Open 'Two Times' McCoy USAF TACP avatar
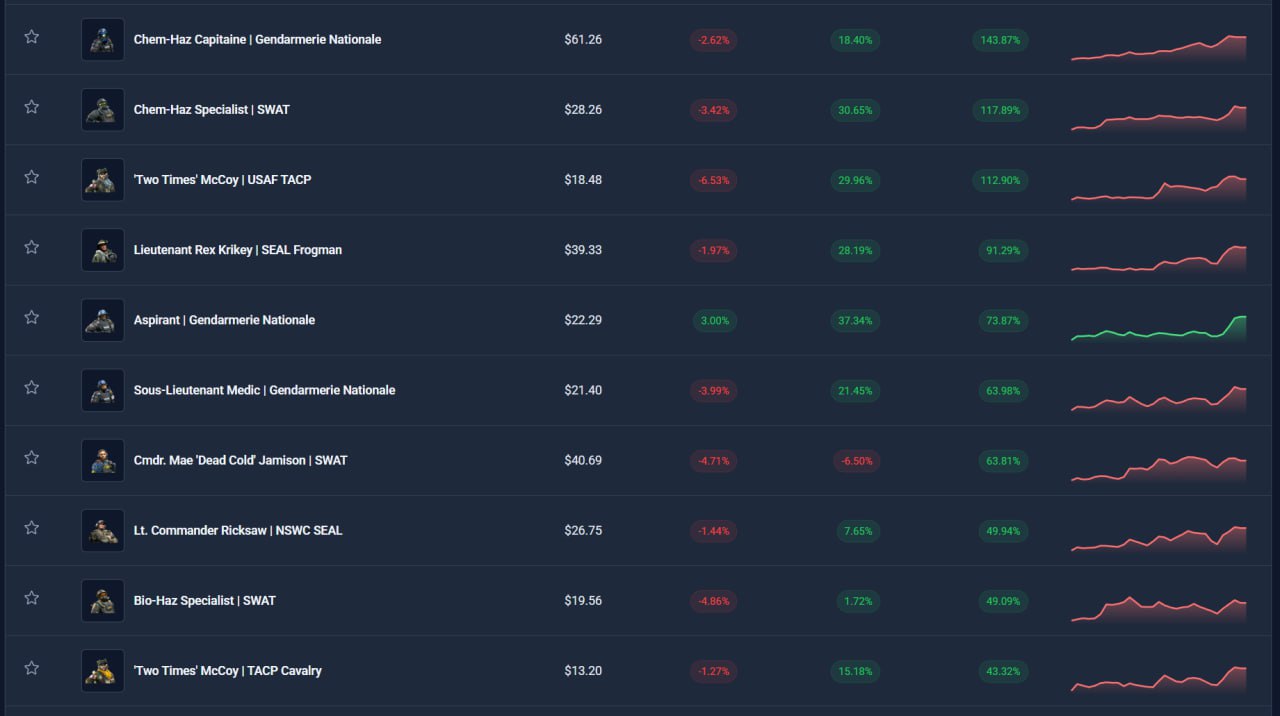The width and height of the screenshot is (1280, 716). point(103,180)
